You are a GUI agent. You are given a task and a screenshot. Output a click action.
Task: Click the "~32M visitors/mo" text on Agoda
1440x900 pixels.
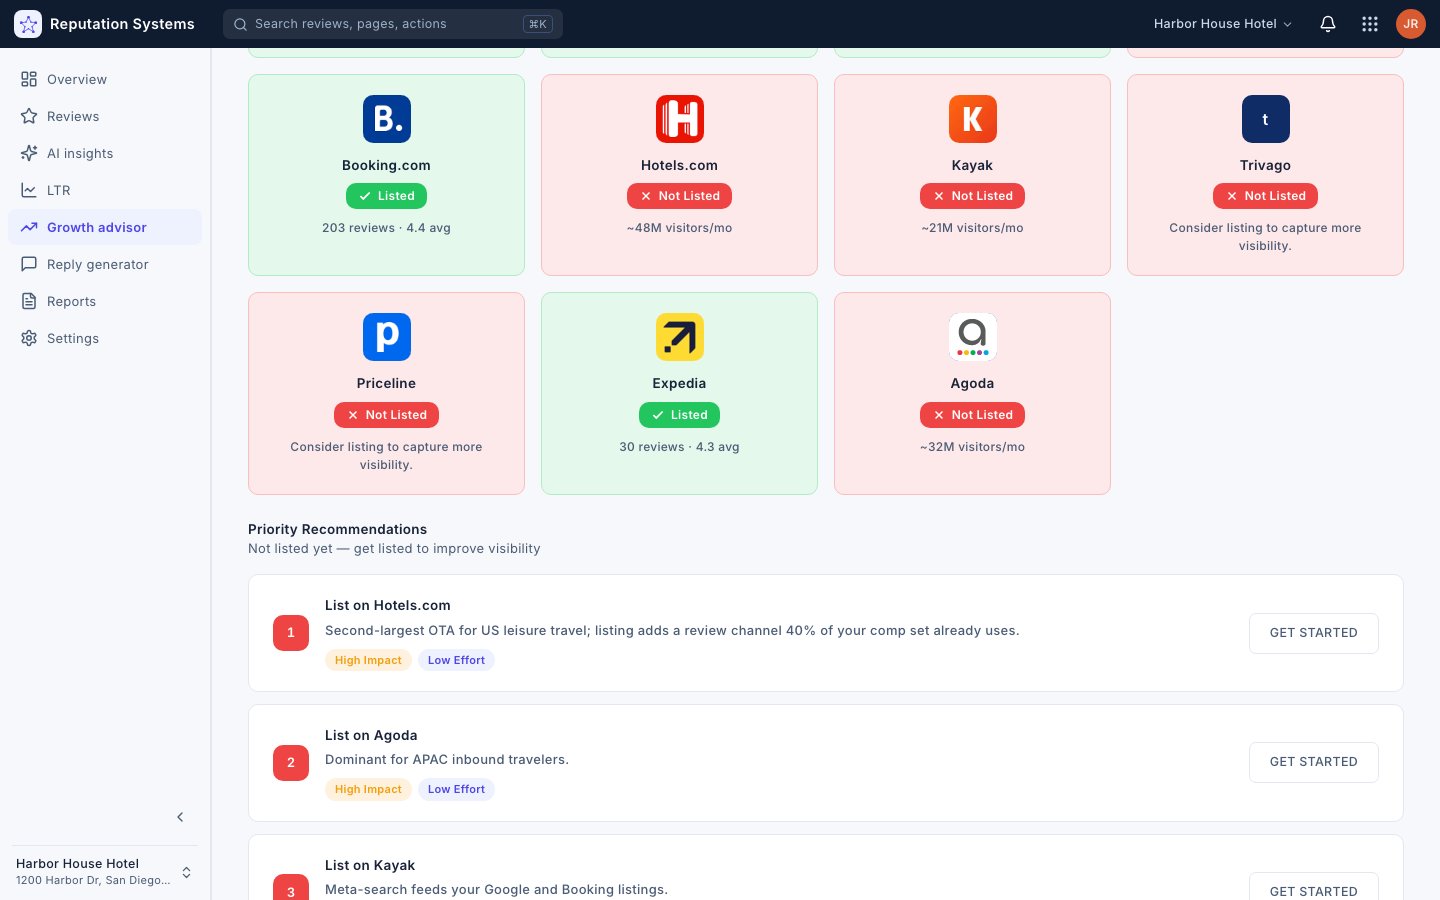[972, 447]
